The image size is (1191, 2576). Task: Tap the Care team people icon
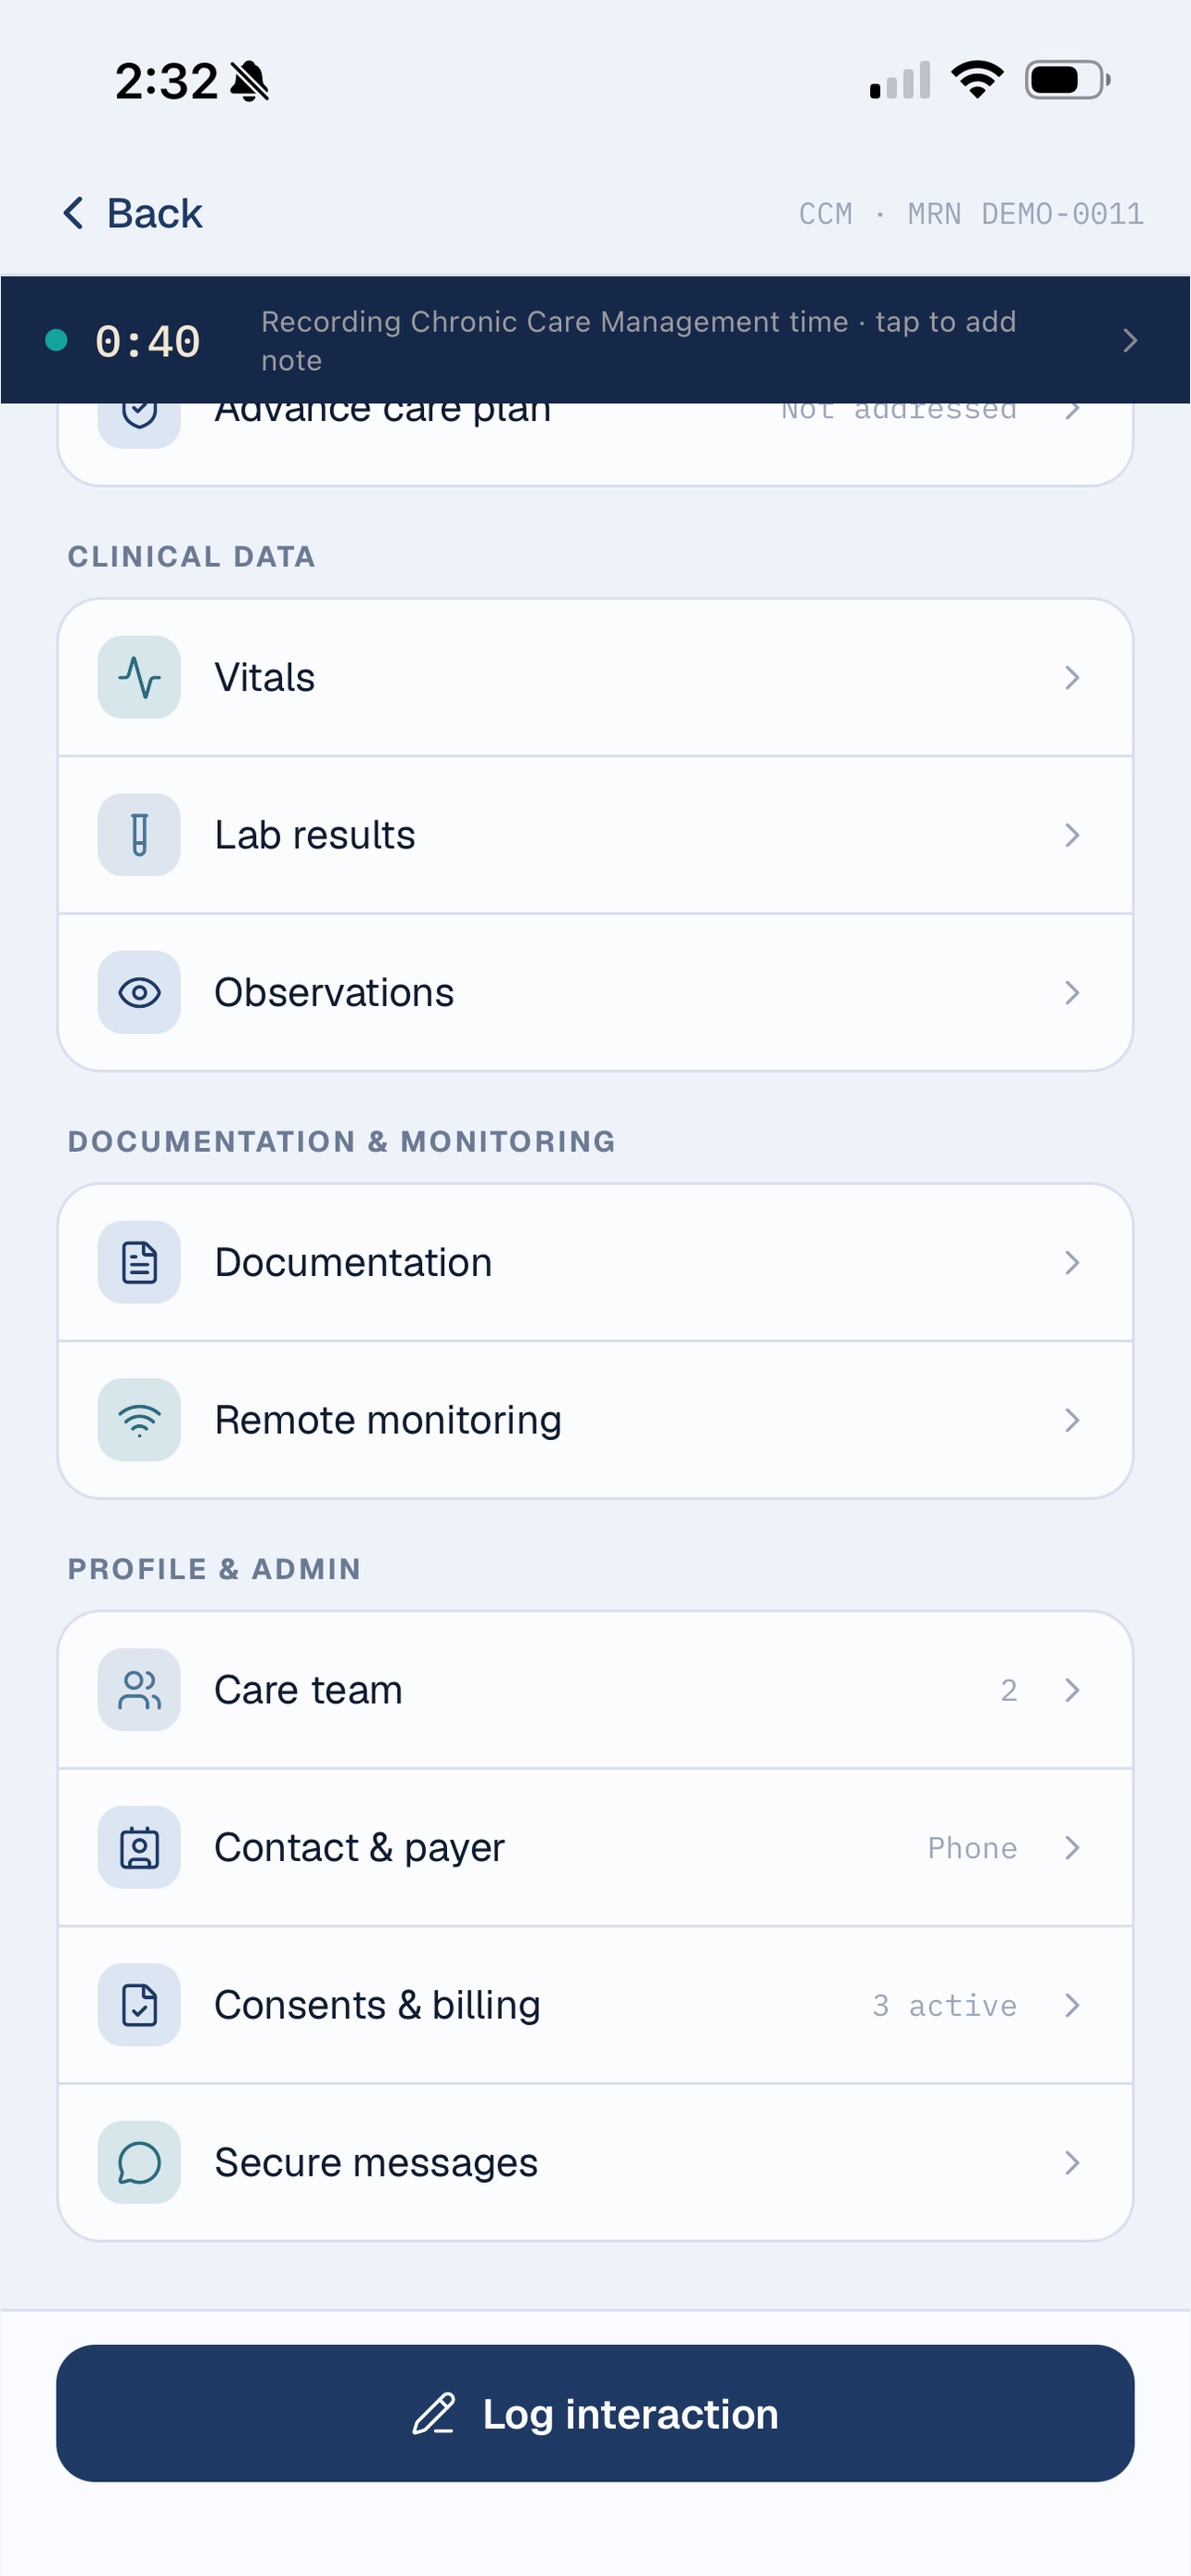click(x=139, y=1690)
